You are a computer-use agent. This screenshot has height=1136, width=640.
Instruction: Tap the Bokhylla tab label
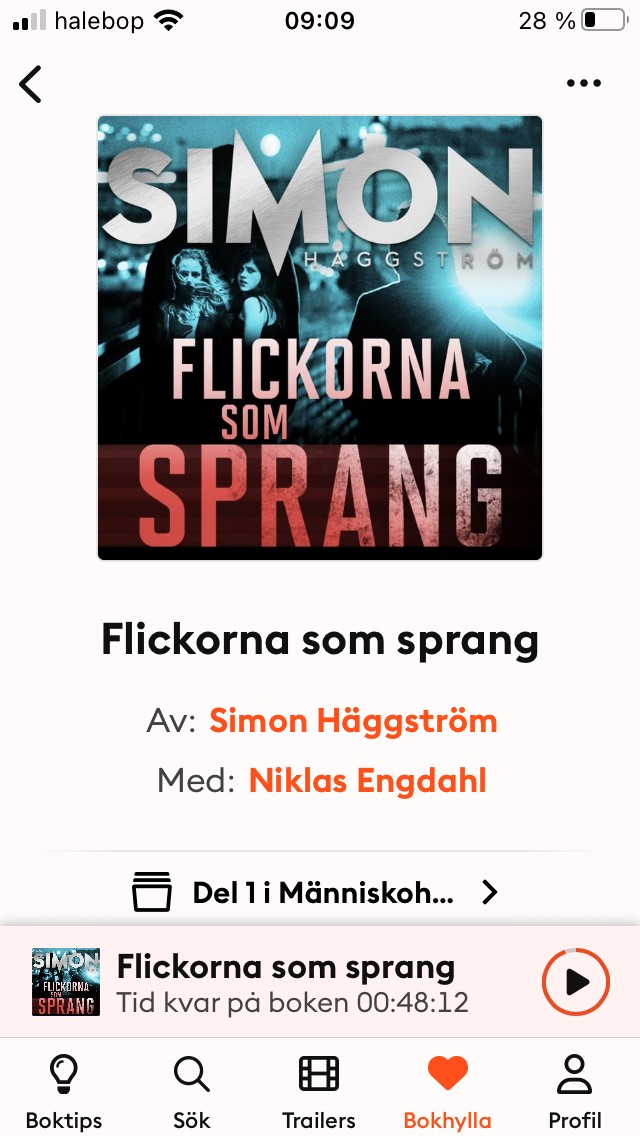[447, 1120]
